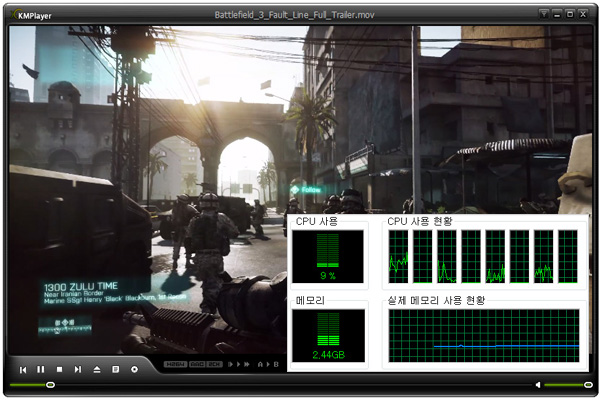Click the seek bar handle
Image resolution: width=600 pixels, height=400 pixels.
point(50,385)
